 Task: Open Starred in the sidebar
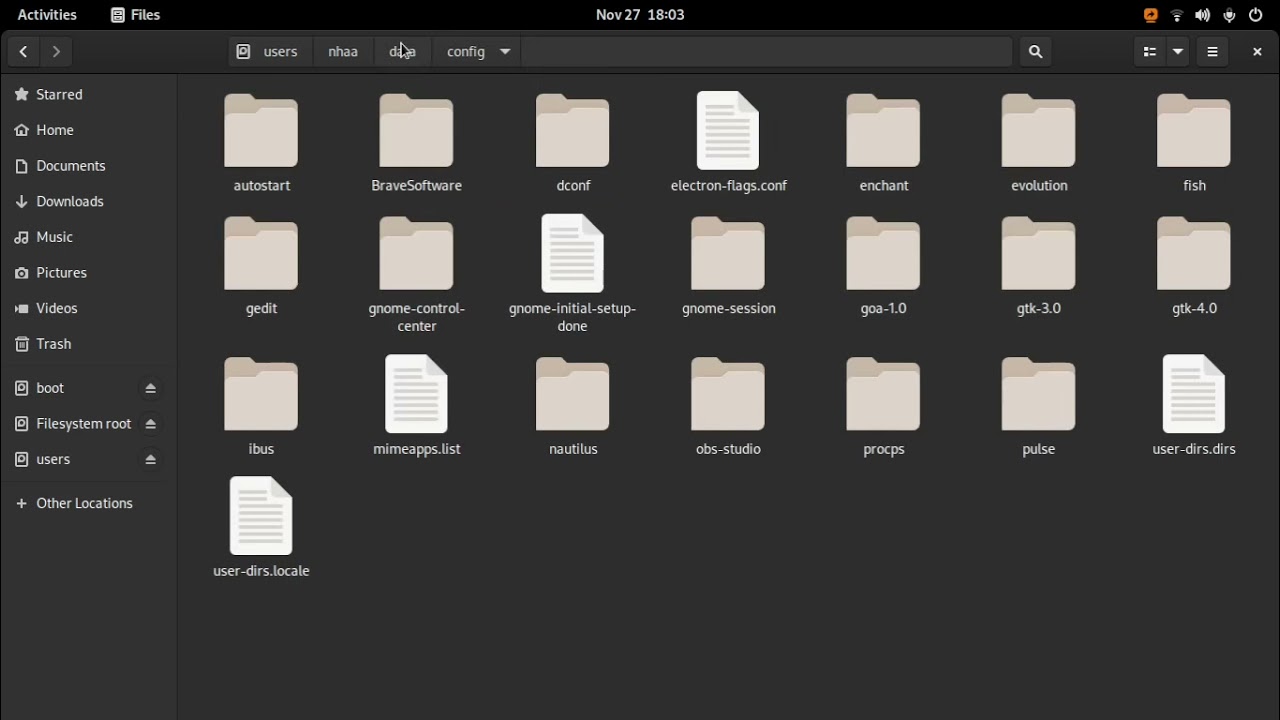click(89, 94)
